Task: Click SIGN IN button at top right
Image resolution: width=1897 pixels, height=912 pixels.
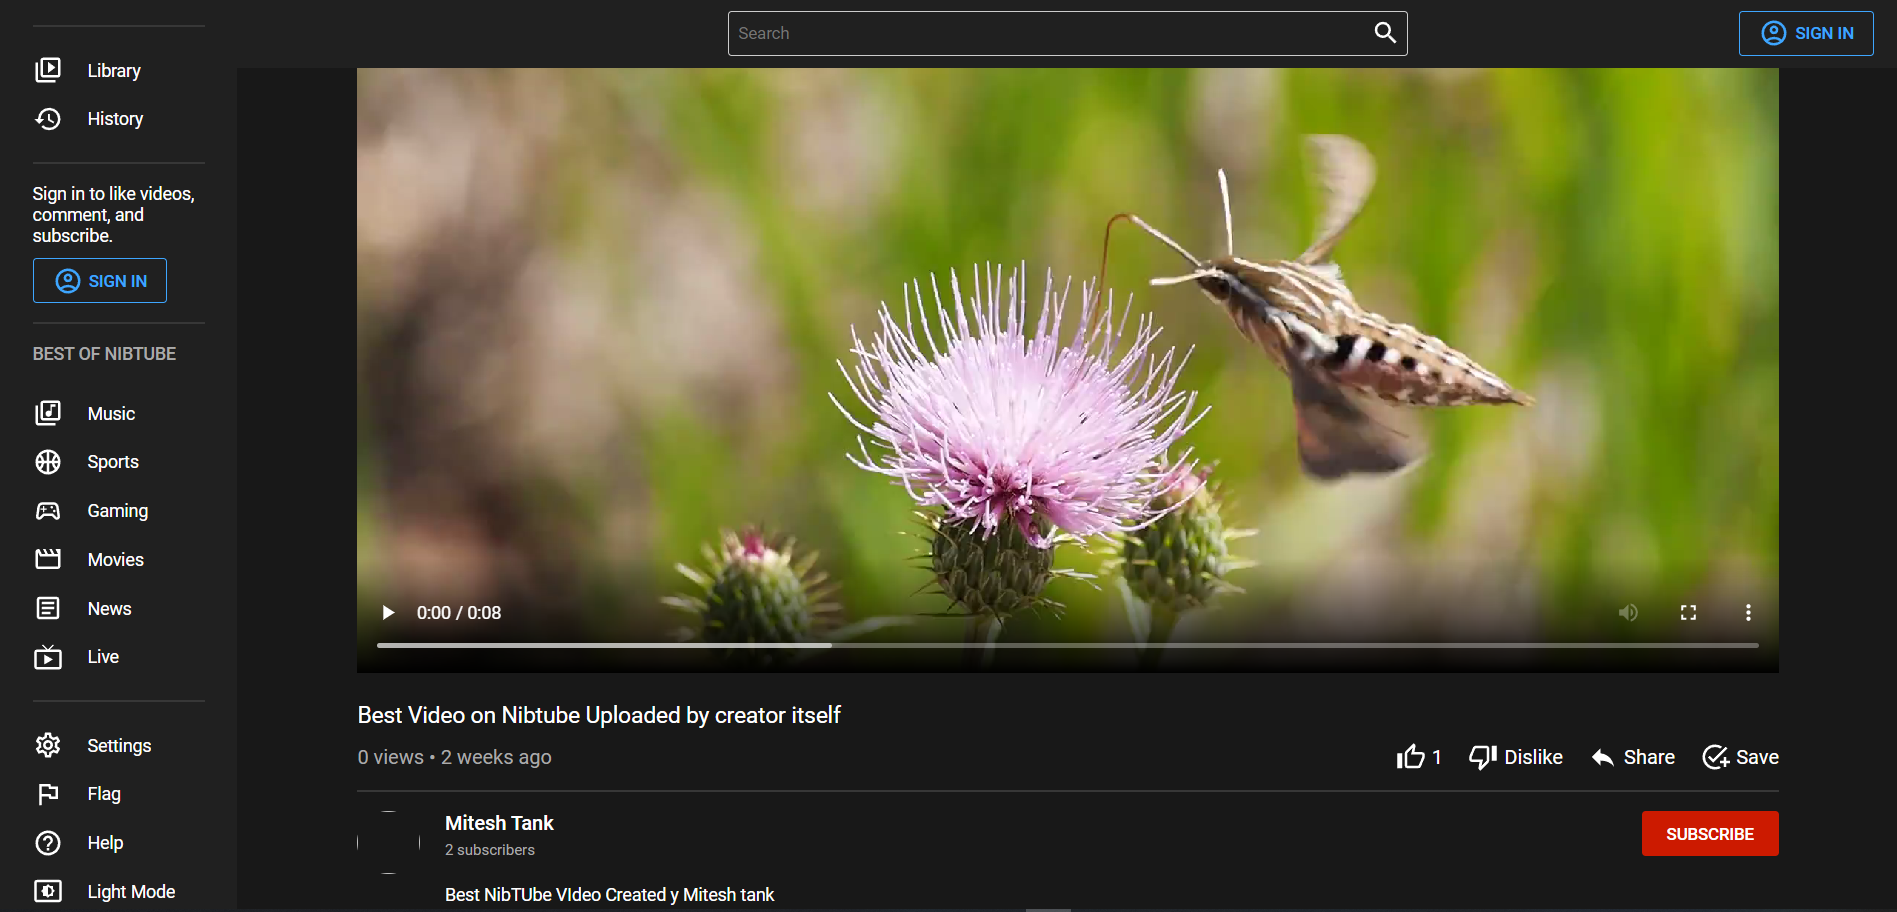Action: coord(1806,33)
